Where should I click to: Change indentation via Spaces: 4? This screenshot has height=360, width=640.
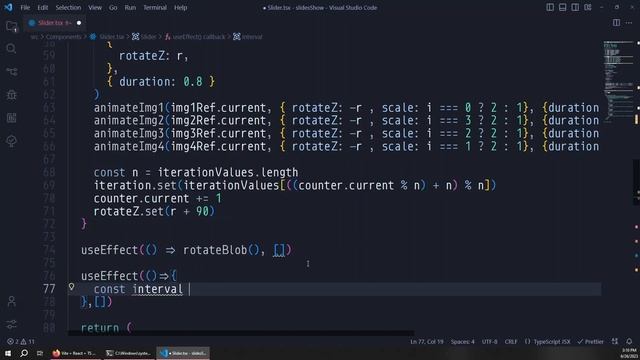point(462,341)
